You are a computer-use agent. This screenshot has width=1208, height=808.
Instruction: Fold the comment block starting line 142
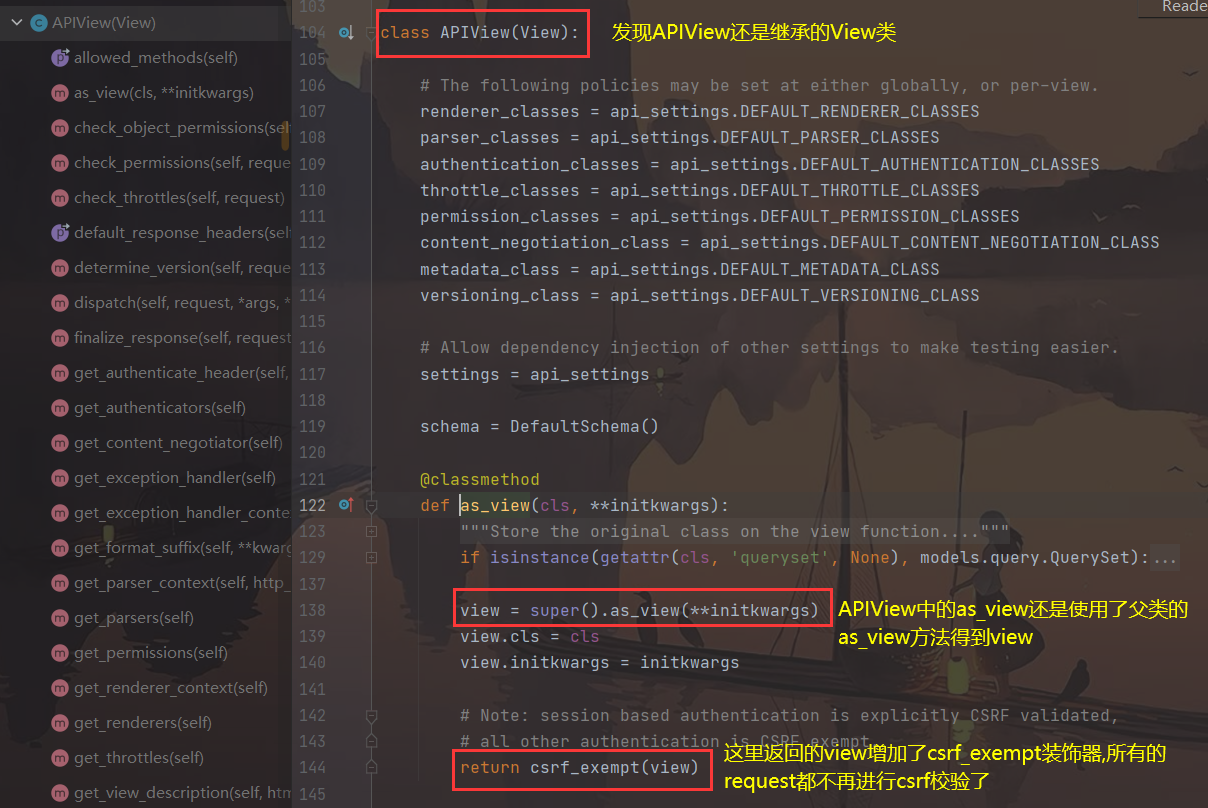pyautogui.click(x=371, y=716)
